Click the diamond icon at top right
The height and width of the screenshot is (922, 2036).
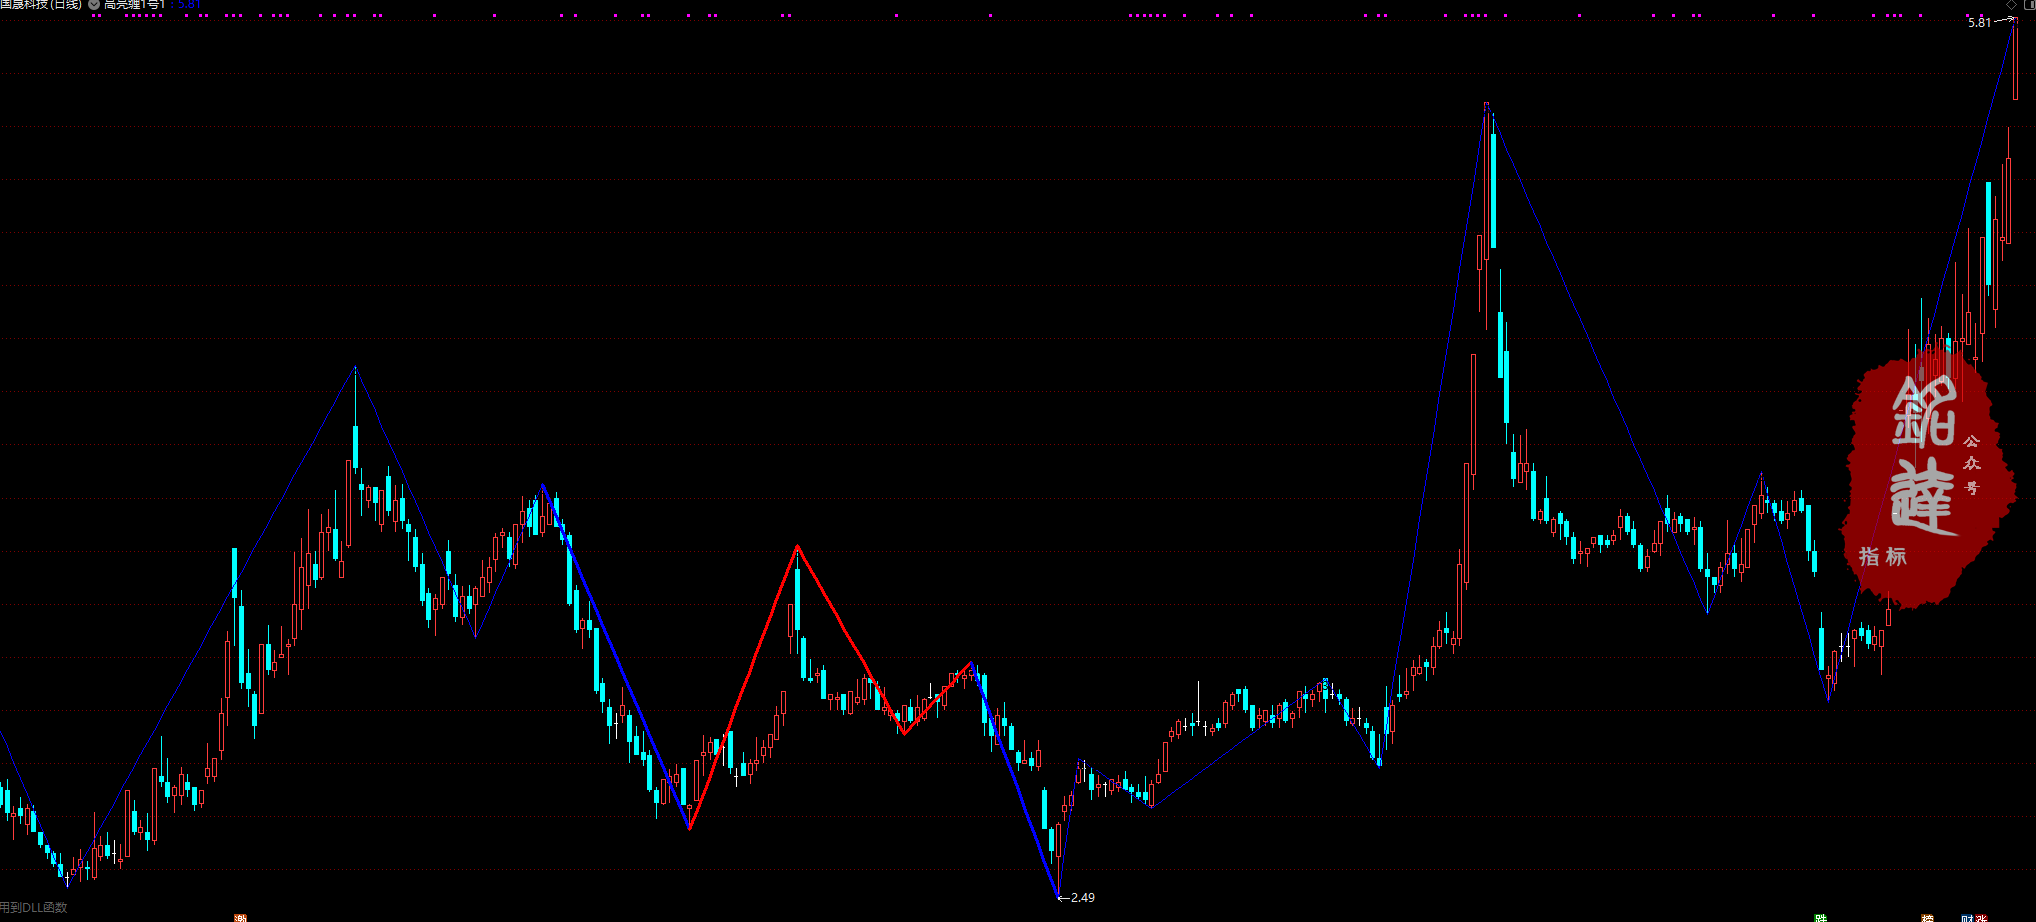click(2012, 4)
